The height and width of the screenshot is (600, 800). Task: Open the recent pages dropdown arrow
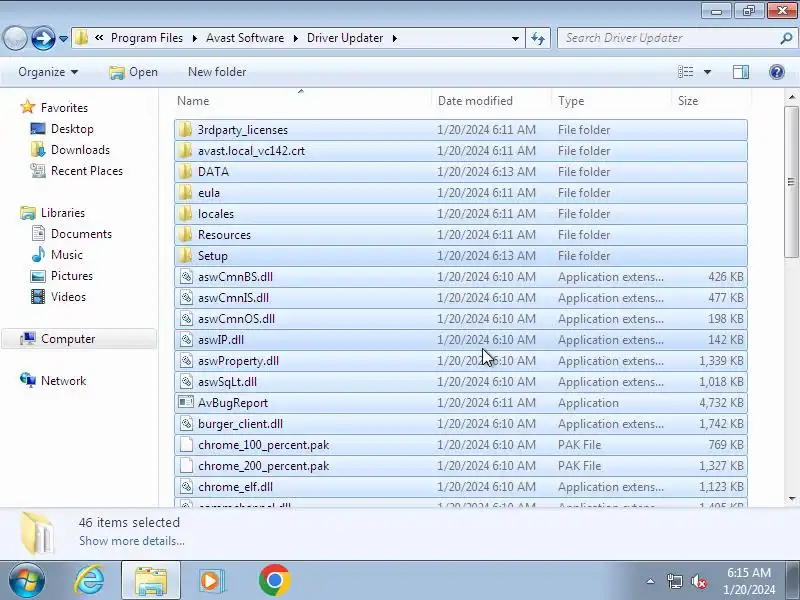coord(63,39)
